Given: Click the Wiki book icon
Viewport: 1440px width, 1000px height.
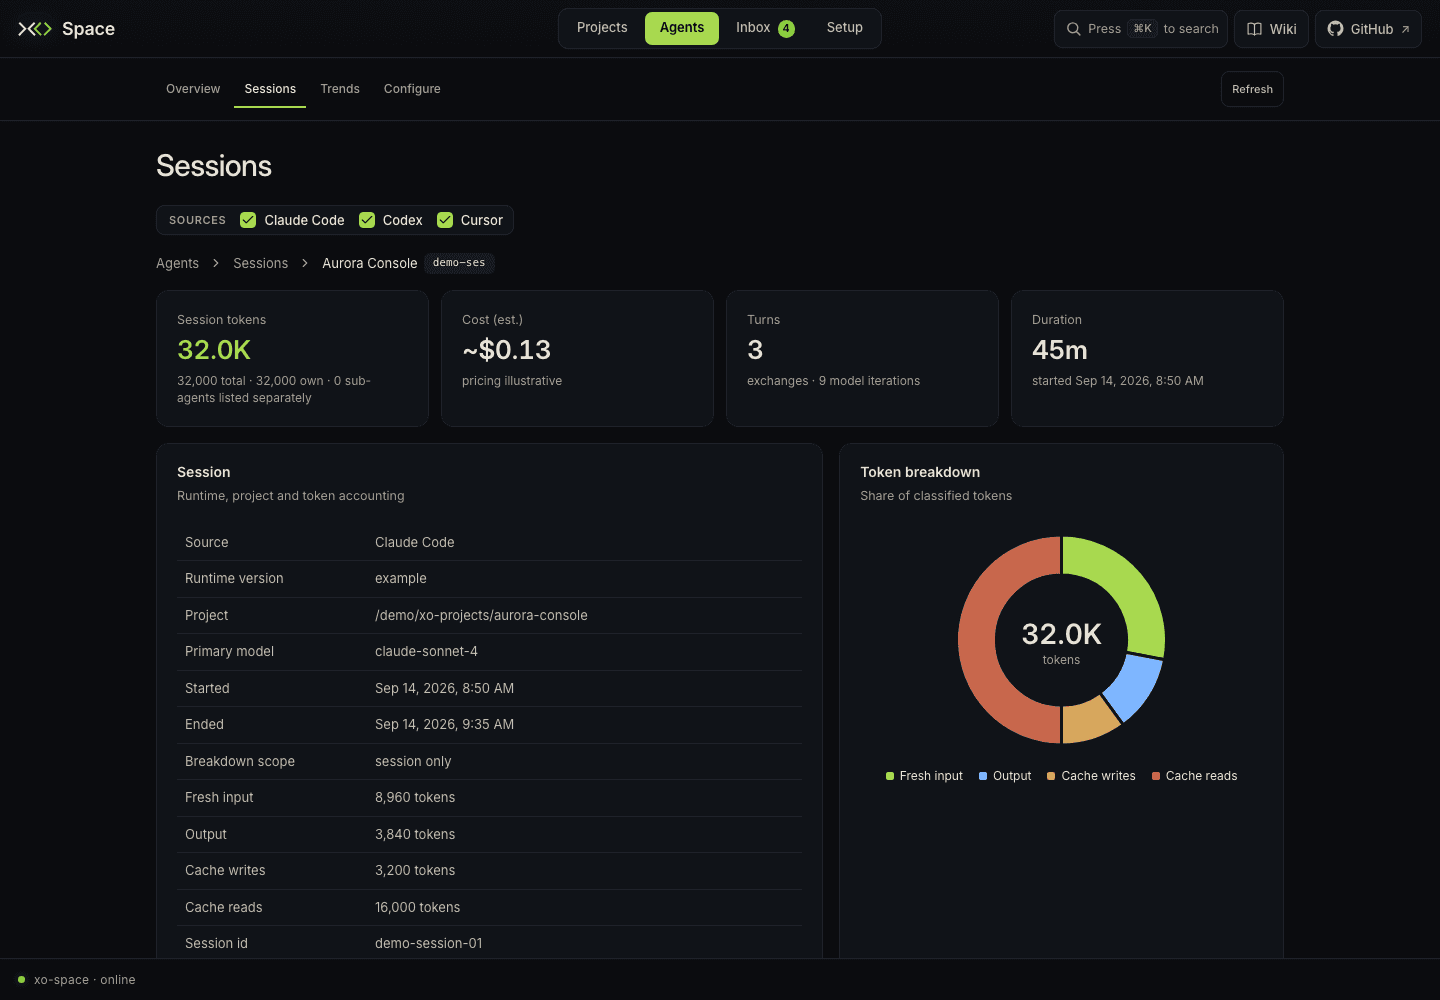Looking at the screenshot, I should (1254, 29).
